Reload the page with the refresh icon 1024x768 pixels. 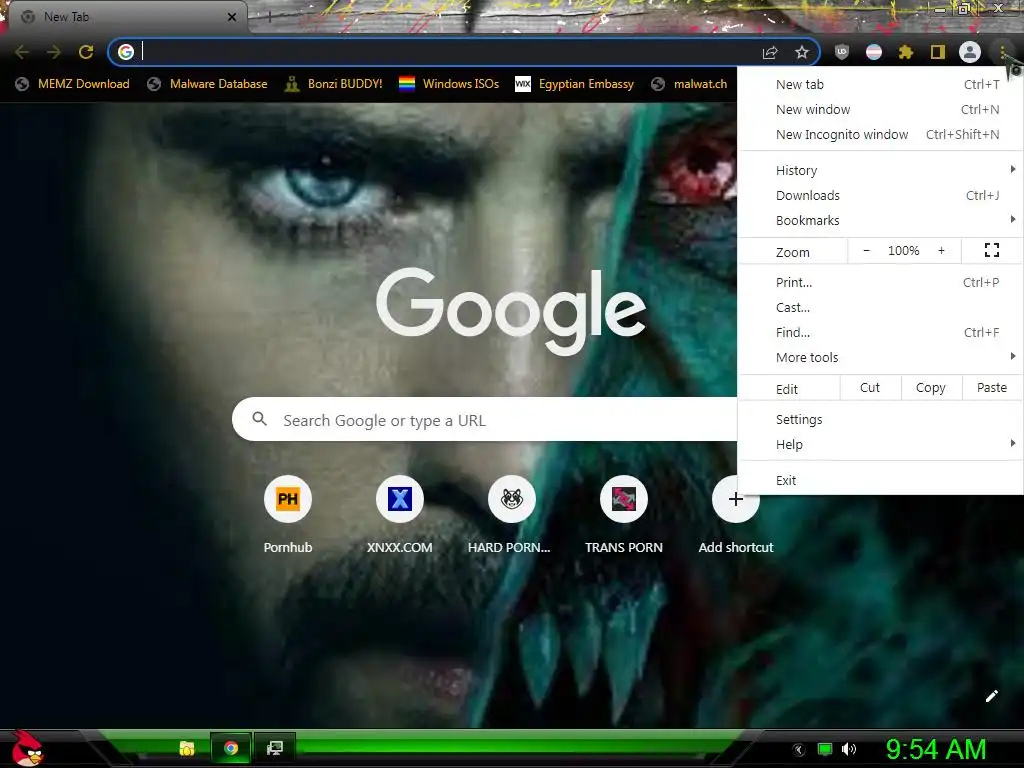click(86, 52)
